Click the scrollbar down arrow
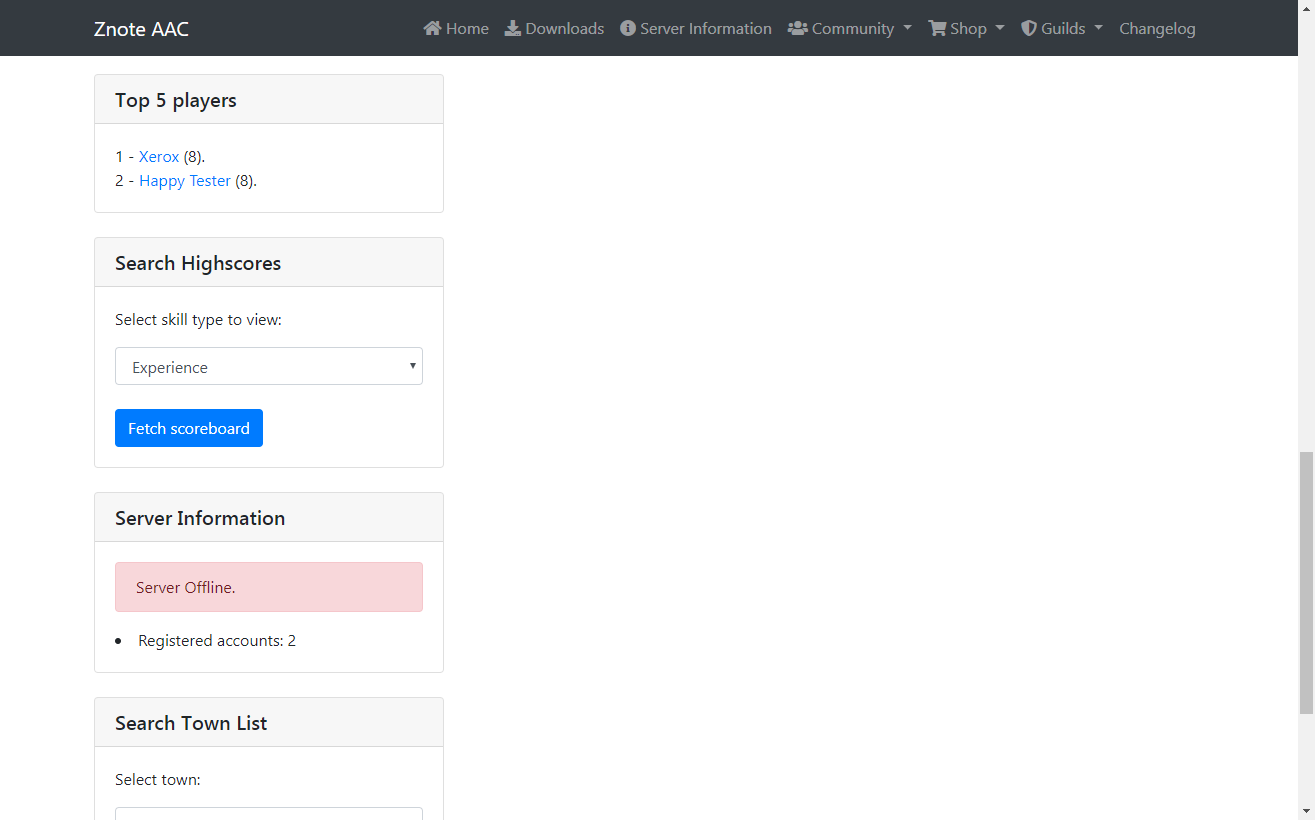 (x=1308, y=812)
